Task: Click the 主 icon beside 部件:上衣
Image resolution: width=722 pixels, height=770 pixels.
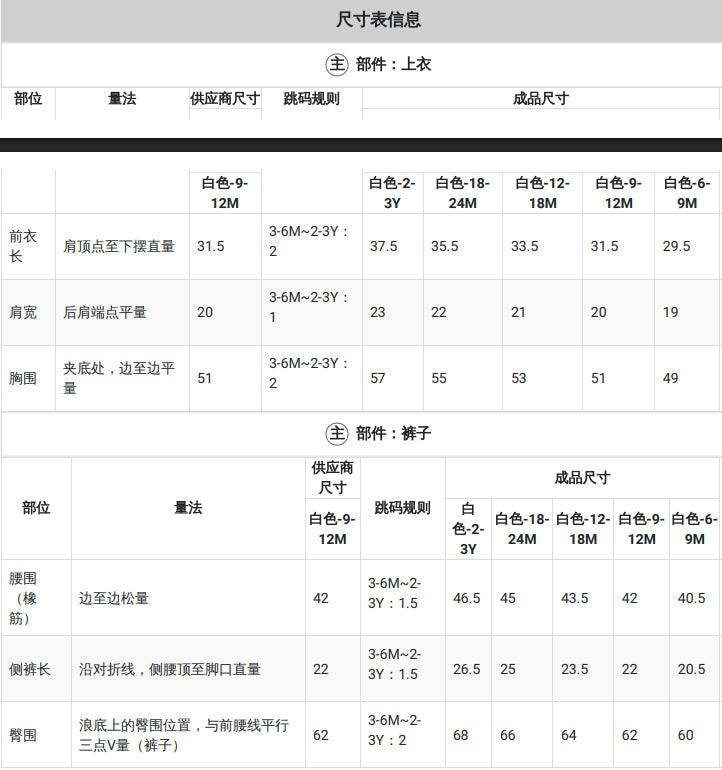Action: click(x=337, y=64)
